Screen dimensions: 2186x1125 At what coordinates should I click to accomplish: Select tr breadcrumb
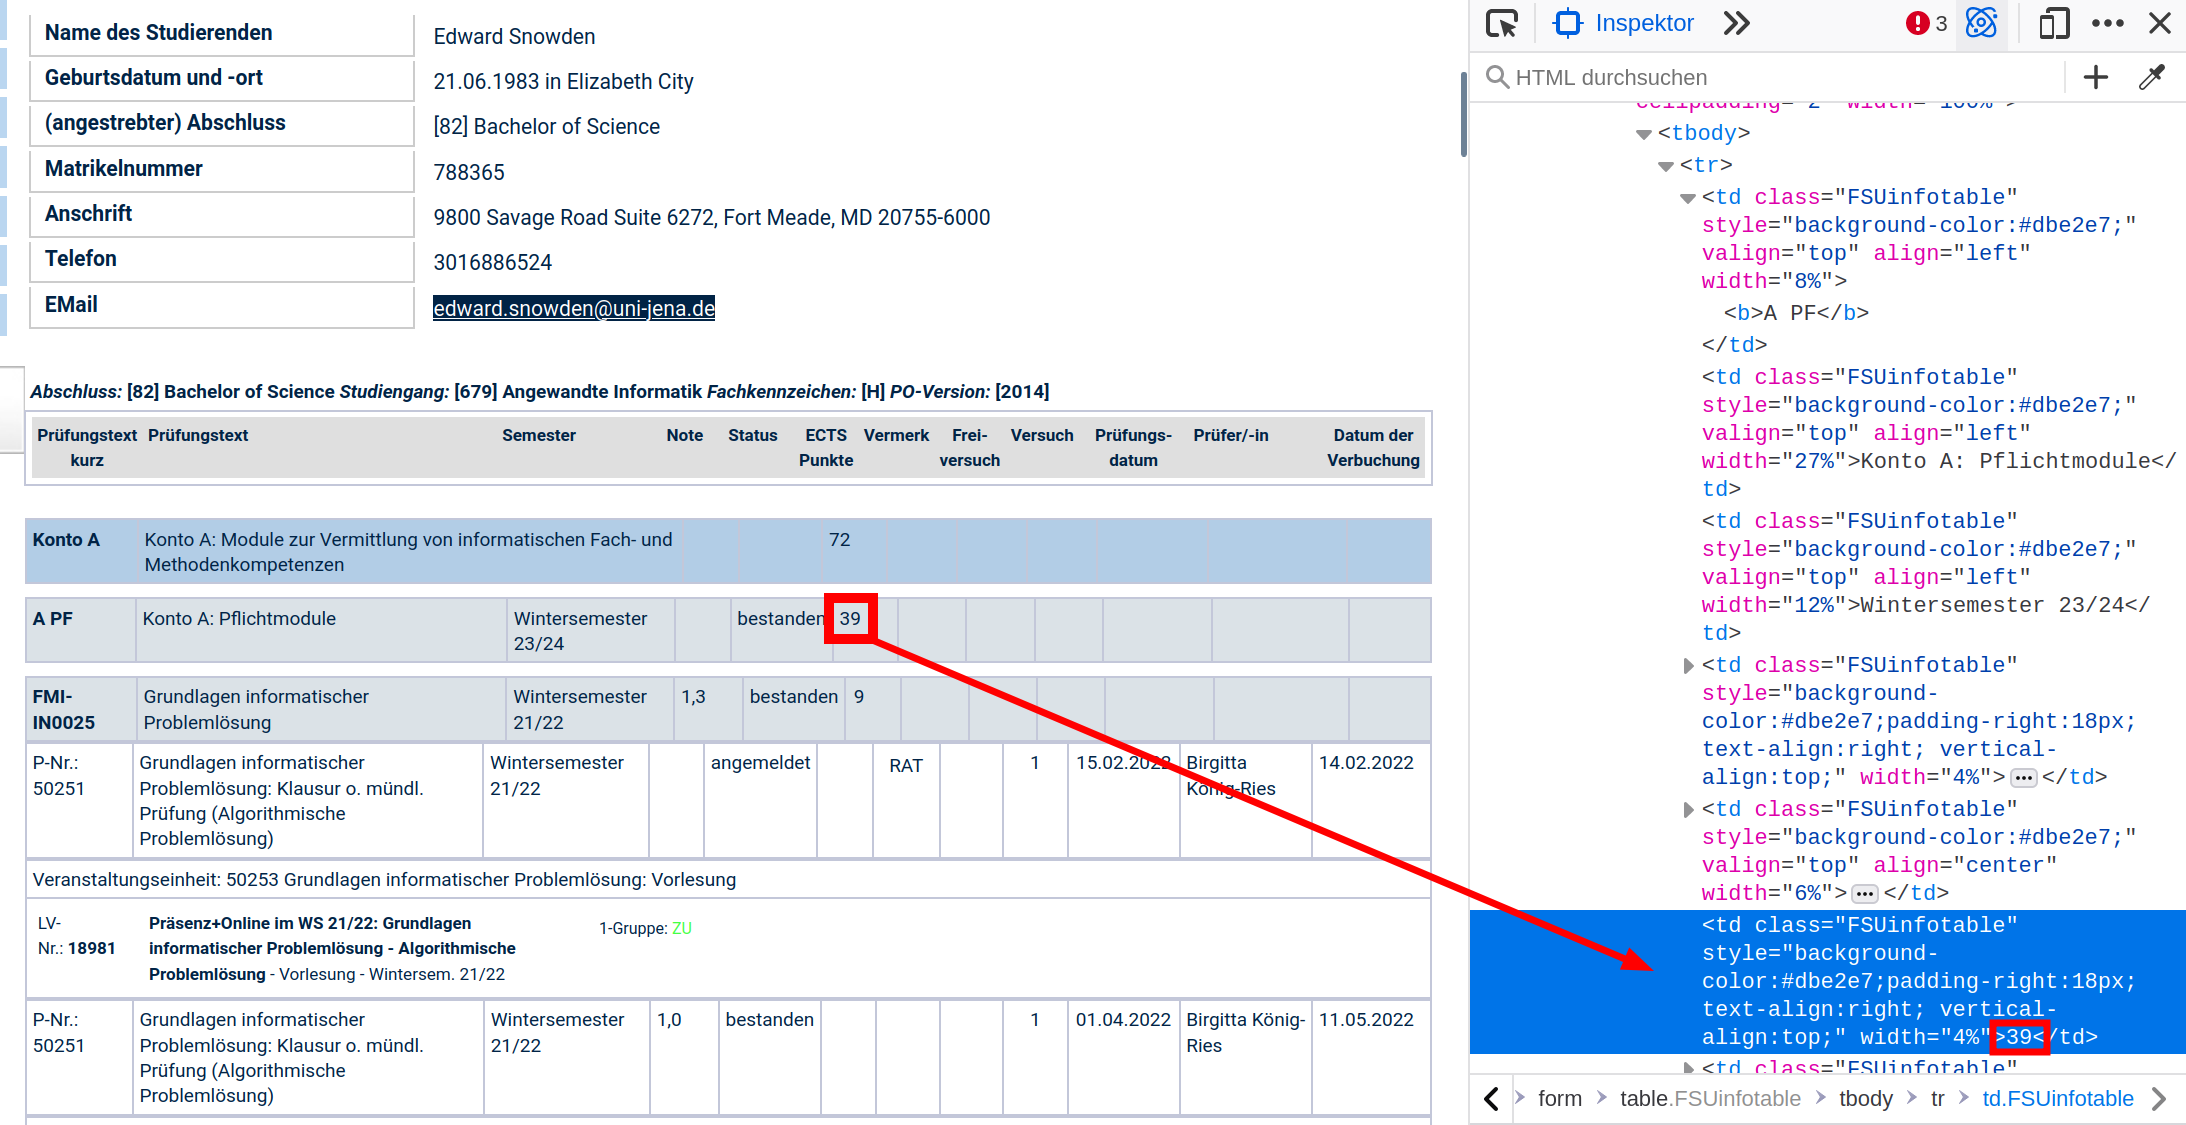coord(1937,1099)
